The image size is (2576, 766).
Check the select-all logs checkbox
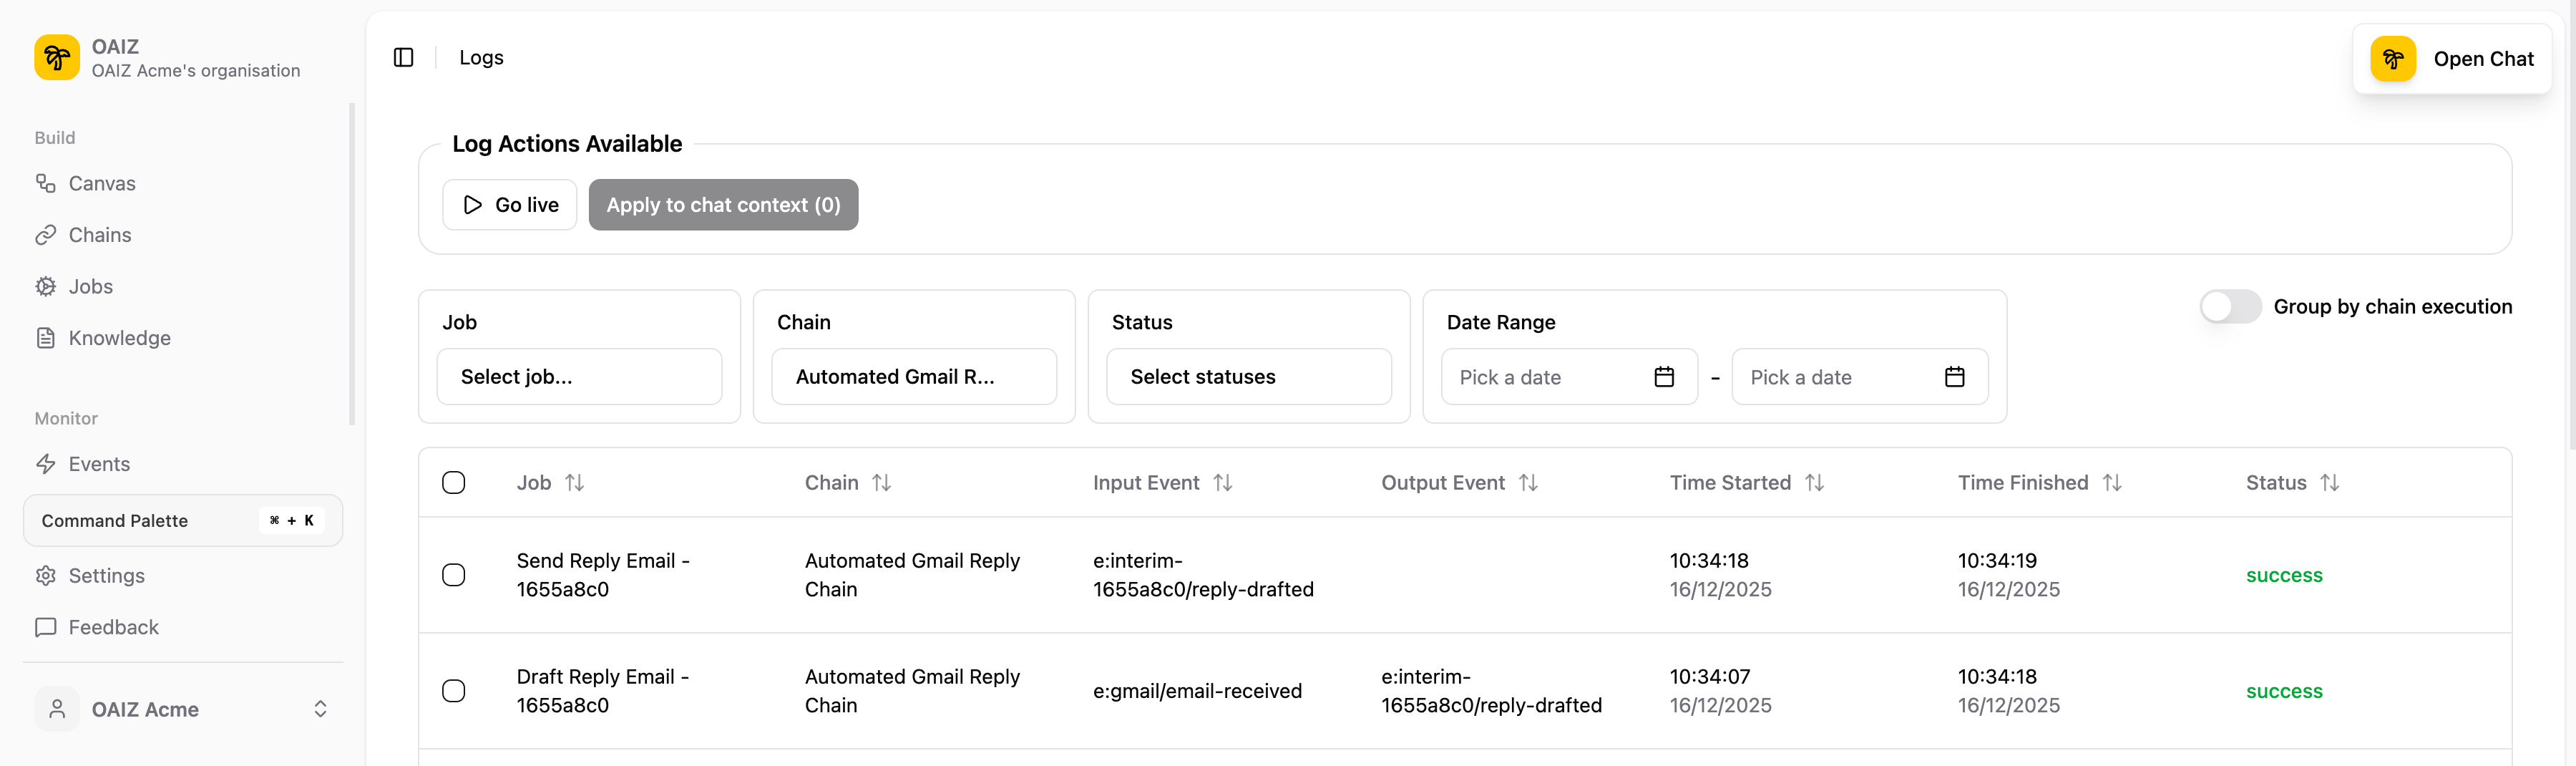pyautogui.click(x=453, y=482)
